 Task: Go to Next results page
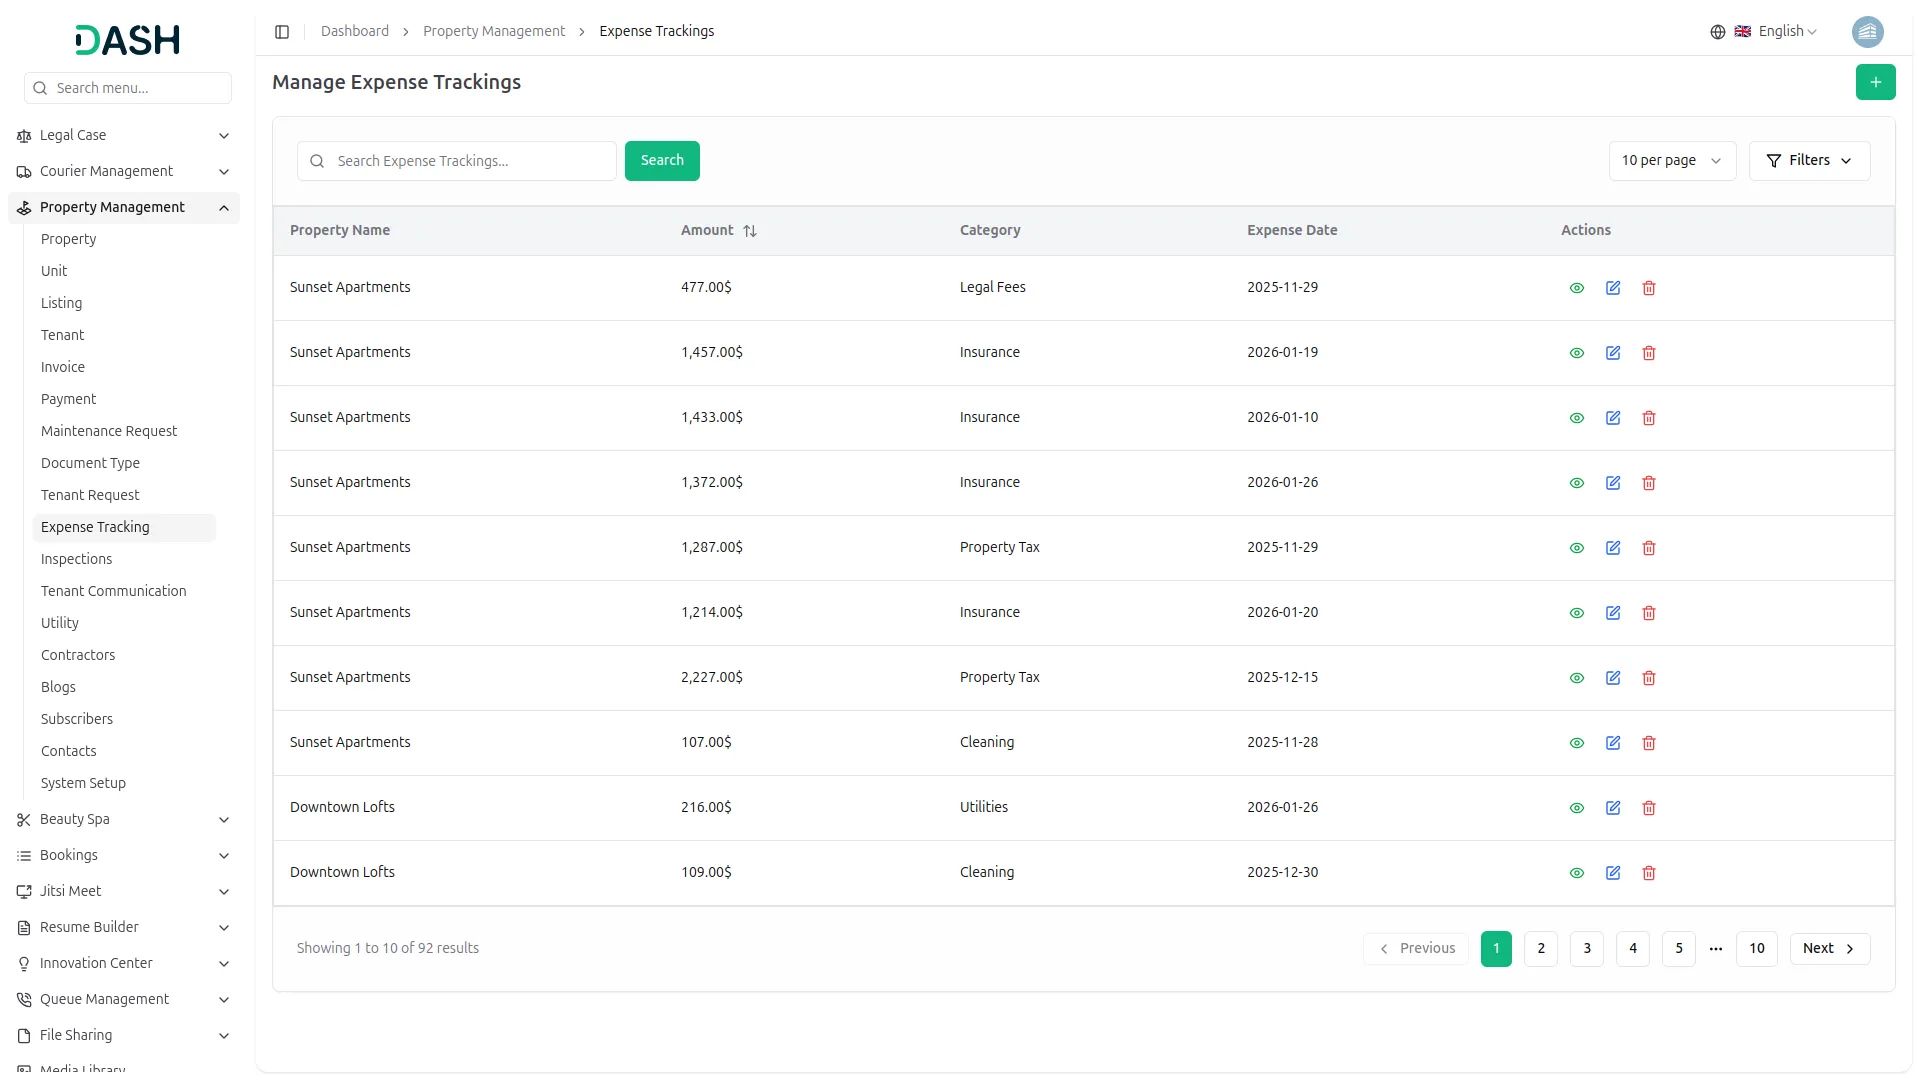click(1829, 949)
